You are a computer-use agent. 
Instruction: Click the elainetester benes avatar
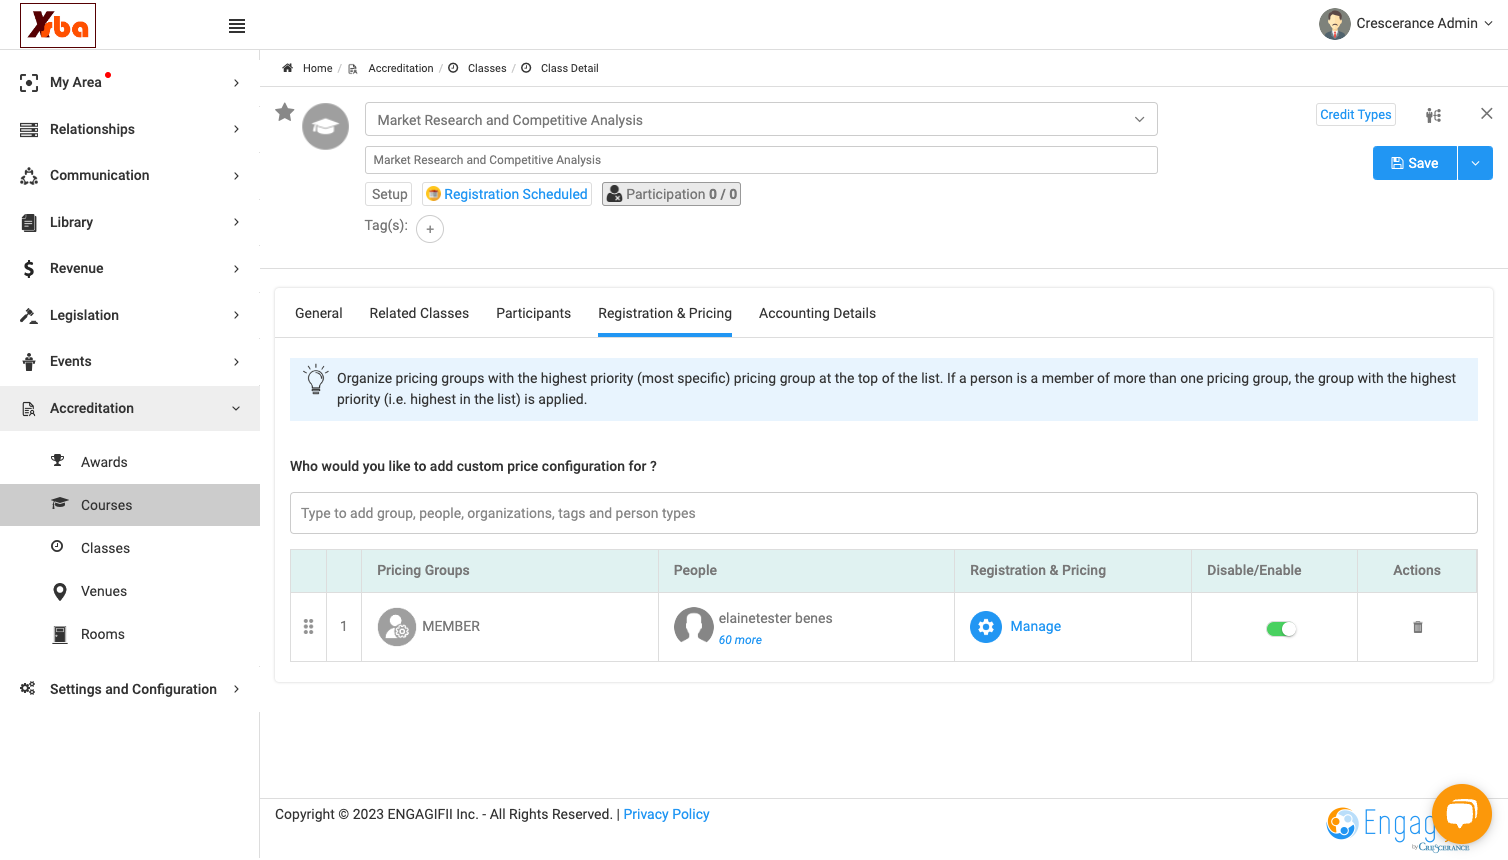tap(694, 627)
